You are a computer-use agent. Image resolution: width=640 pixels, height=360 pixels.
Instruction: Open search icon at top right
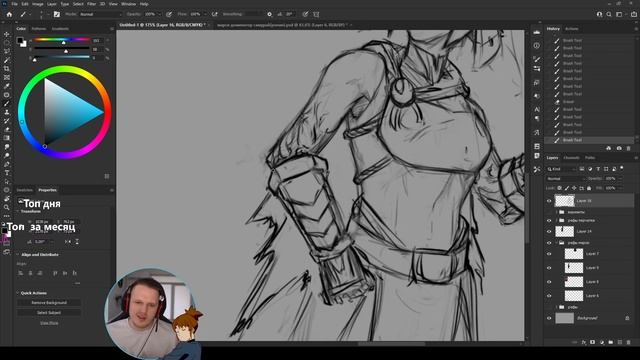[x=609, y=14]
